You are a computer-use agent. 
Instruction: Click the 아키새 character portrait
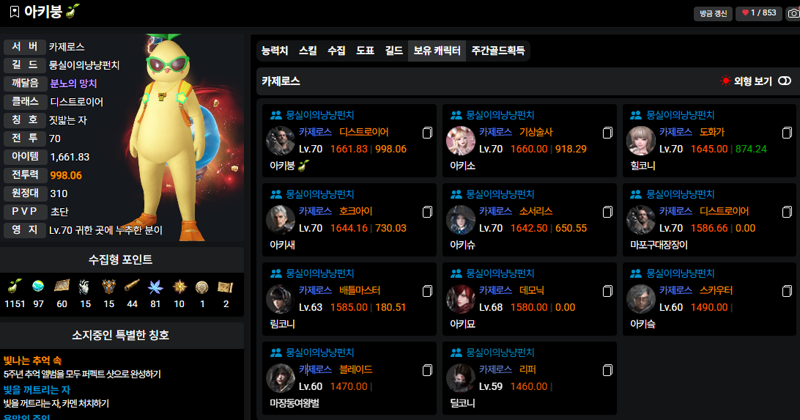click(280, 219)
